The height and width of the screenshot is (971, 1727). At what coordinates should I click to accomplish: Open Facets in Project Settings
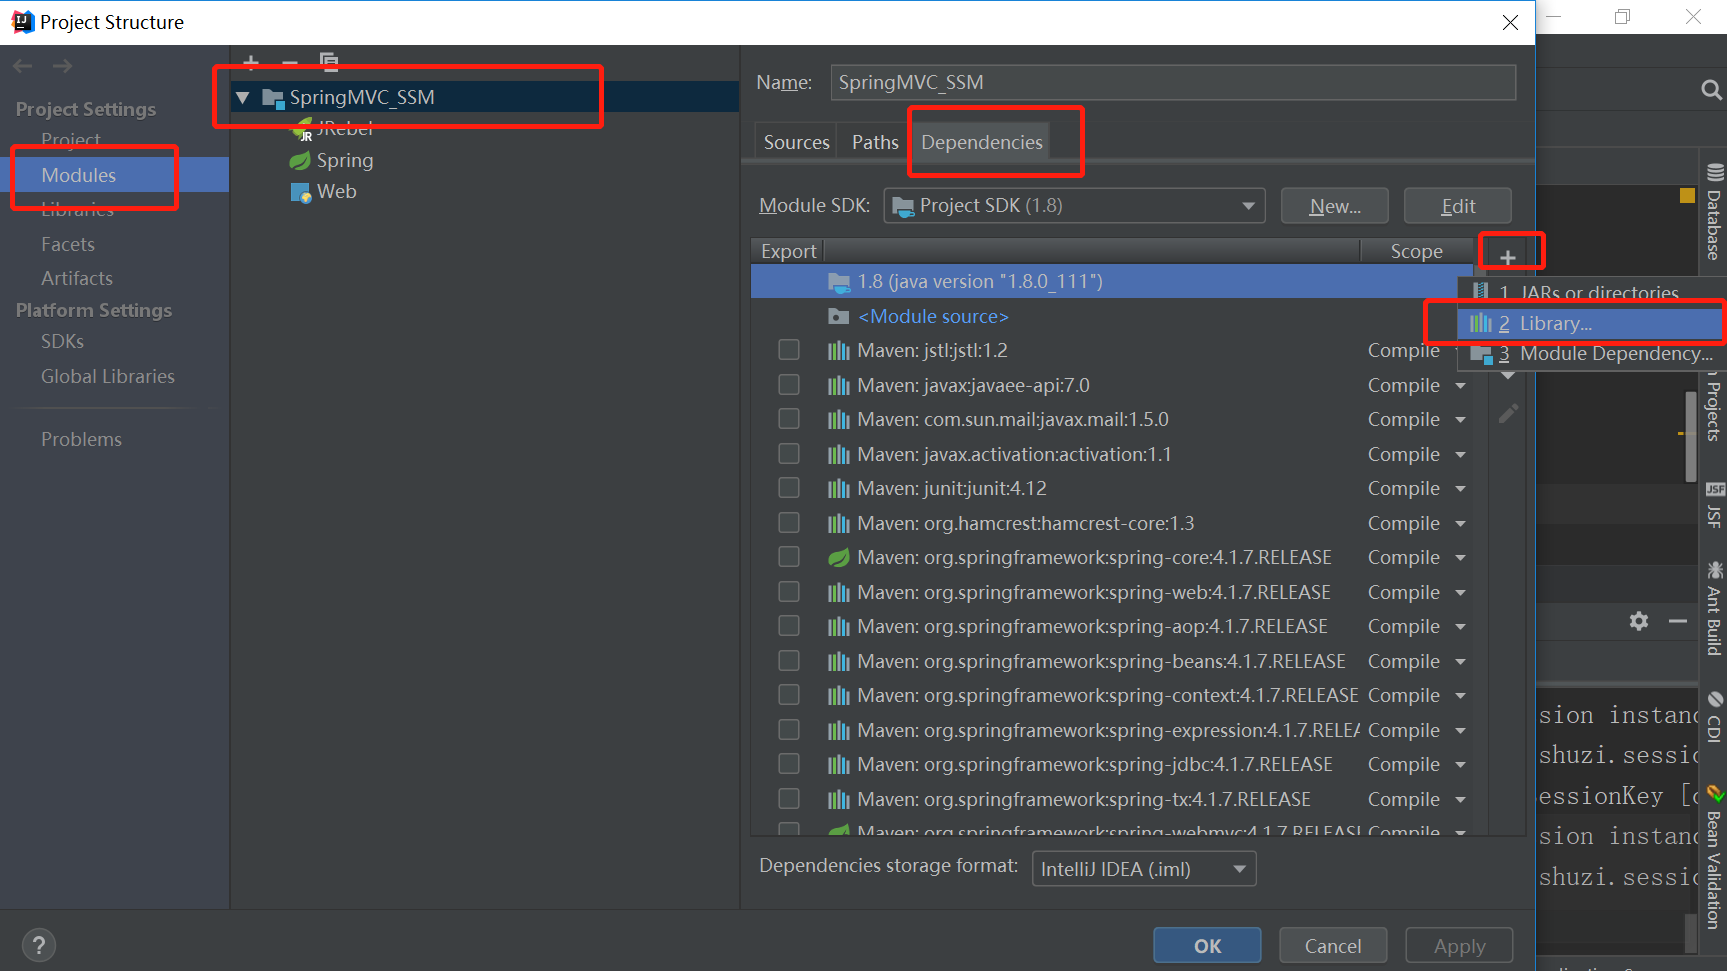point(68,244)
